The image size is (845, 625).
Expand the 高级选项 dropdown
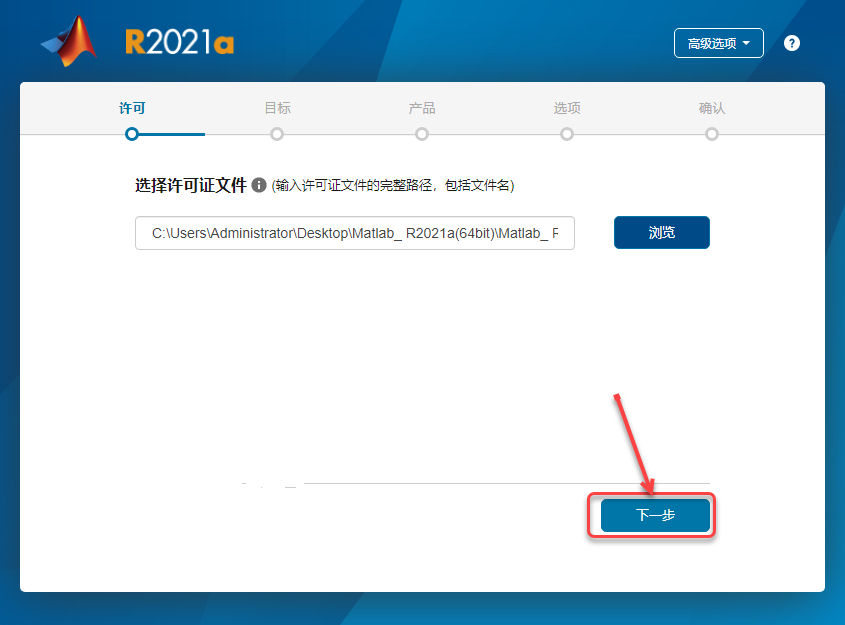[x=718, y=43]
